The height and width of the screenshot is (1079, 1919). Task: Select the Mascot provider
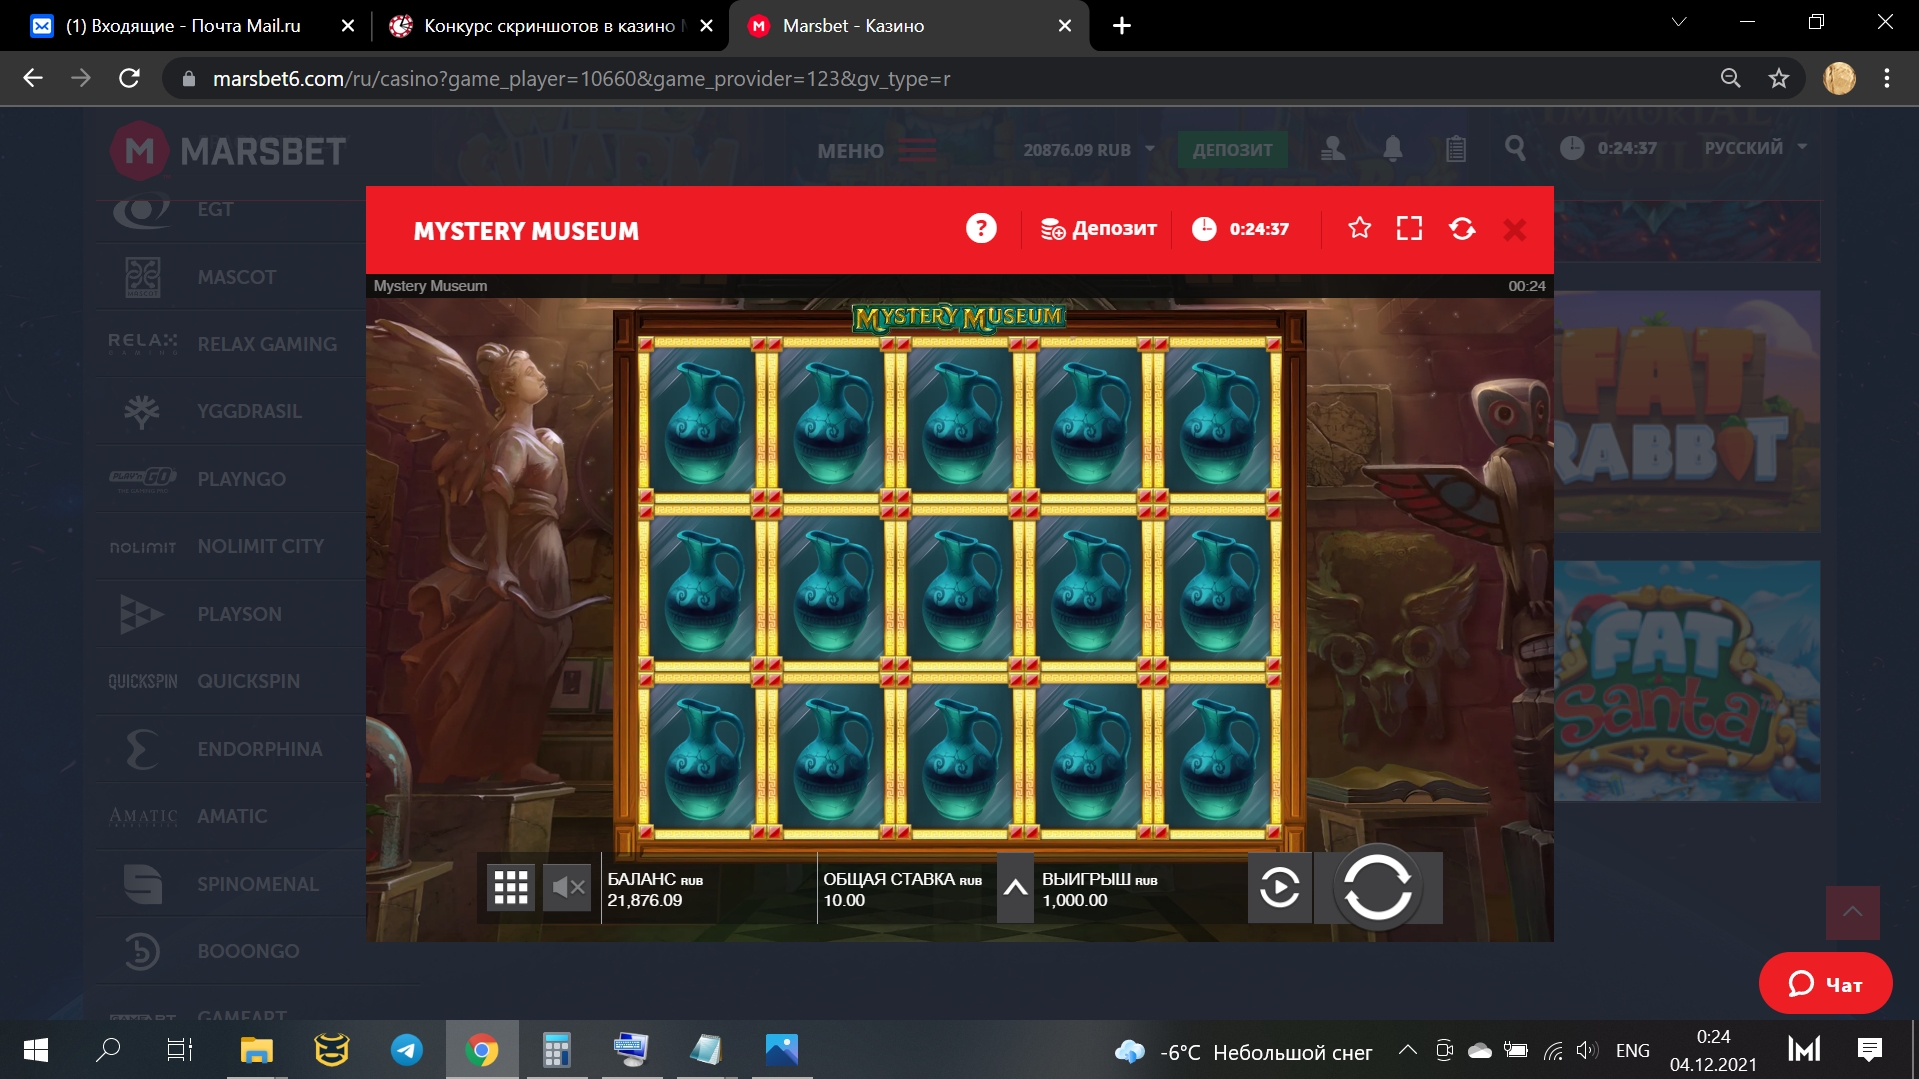point(231,277)
